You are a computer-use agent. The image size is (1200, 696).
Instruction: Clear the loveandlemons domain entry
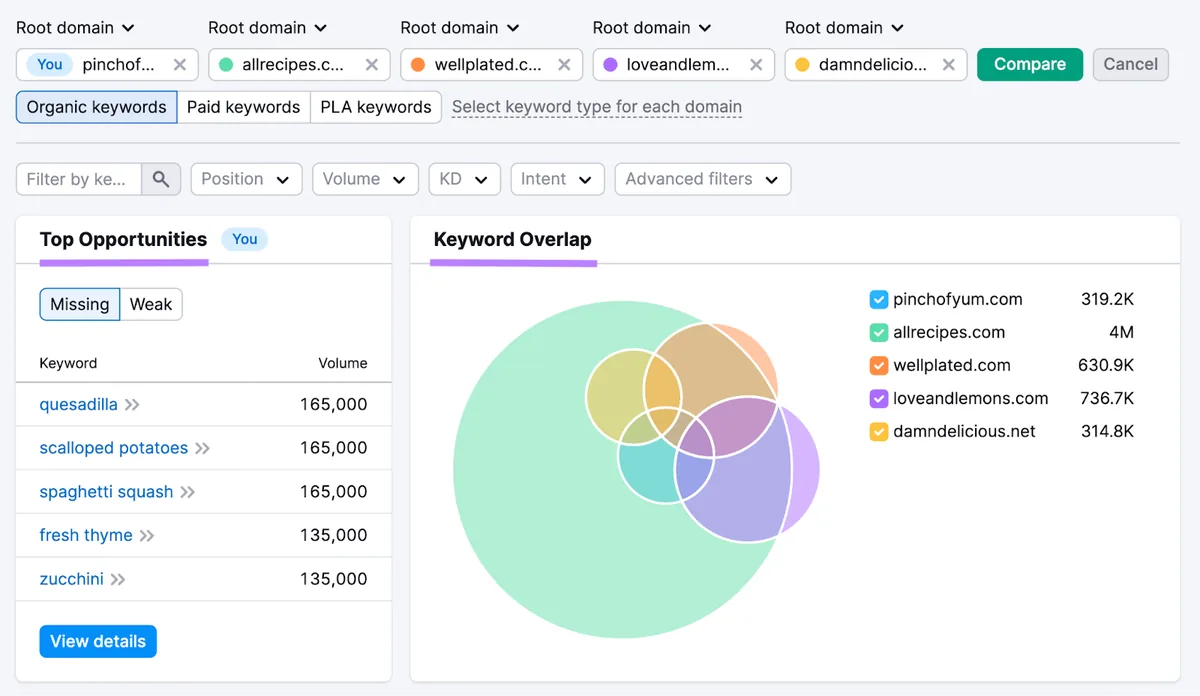coord(756,64)
